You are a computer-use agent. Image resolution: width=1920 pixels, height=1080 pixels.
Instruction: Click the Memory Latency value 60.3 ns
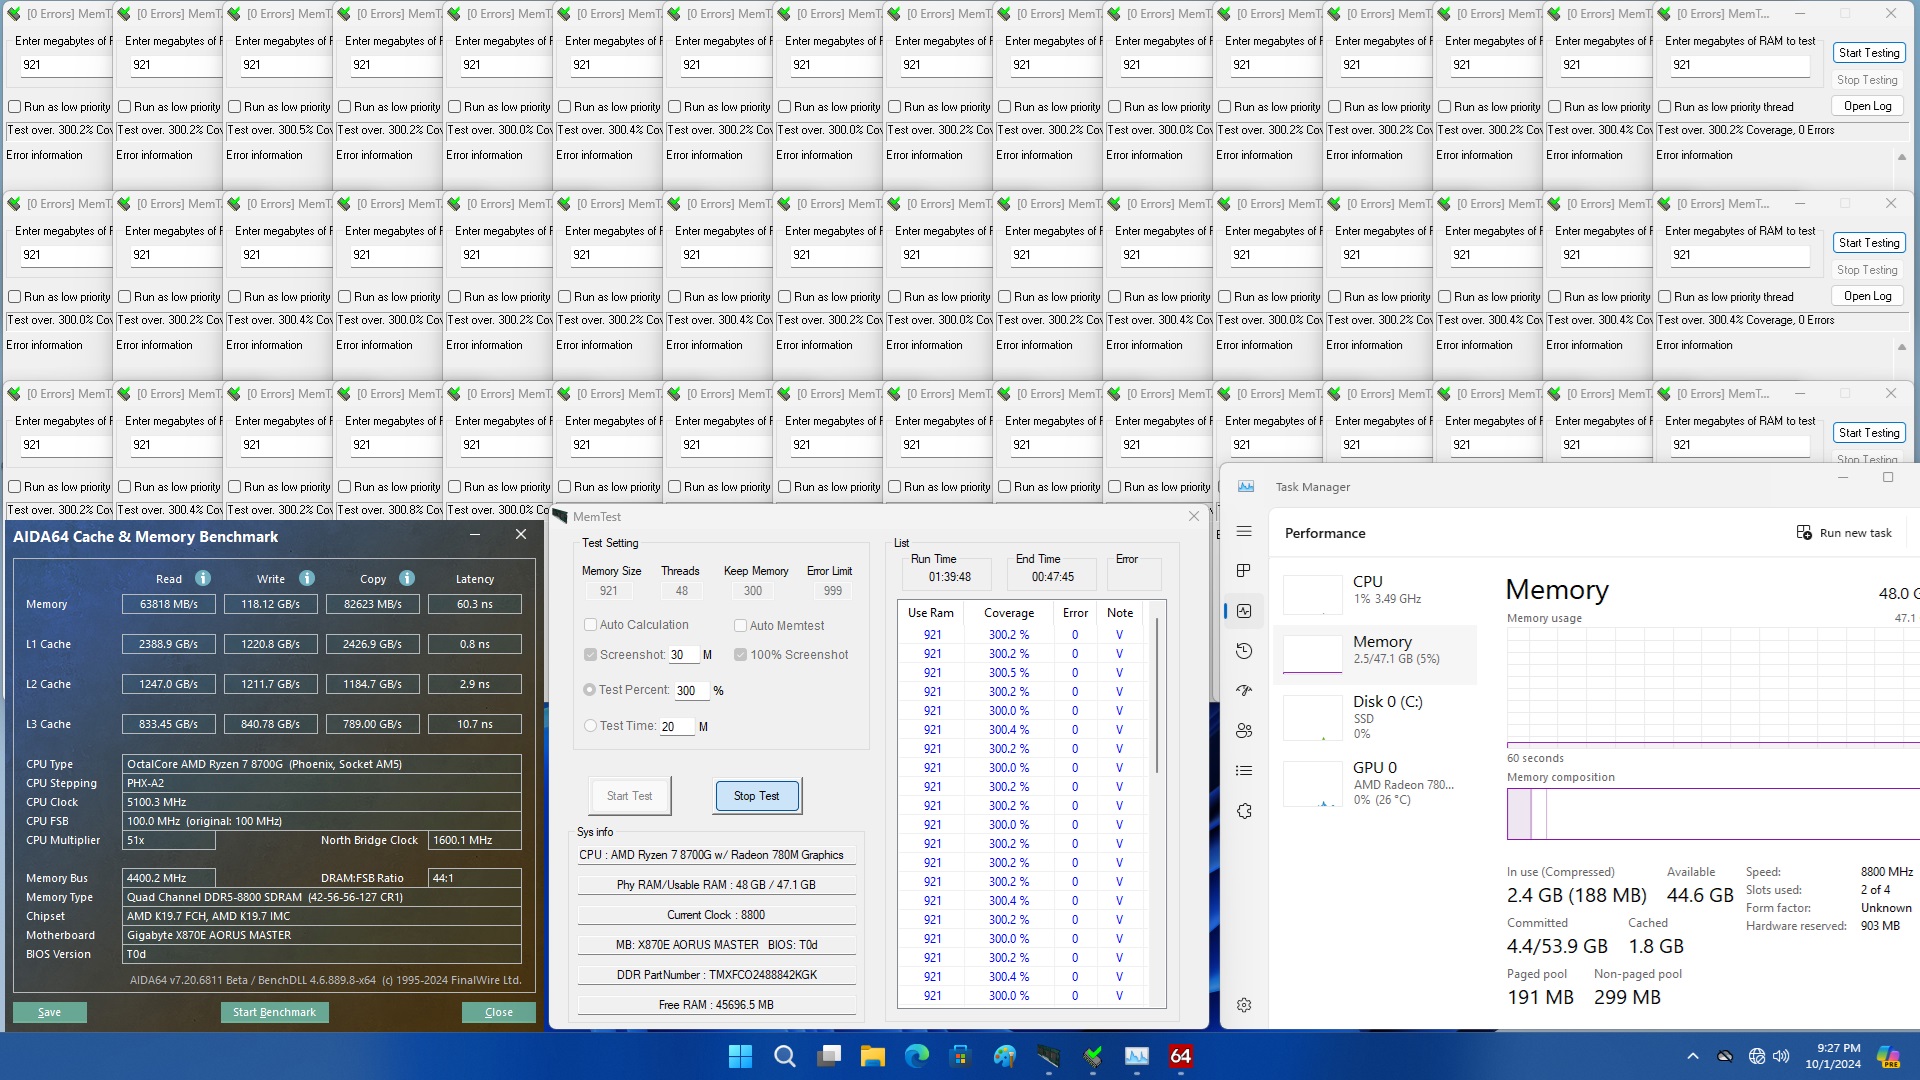475,604
